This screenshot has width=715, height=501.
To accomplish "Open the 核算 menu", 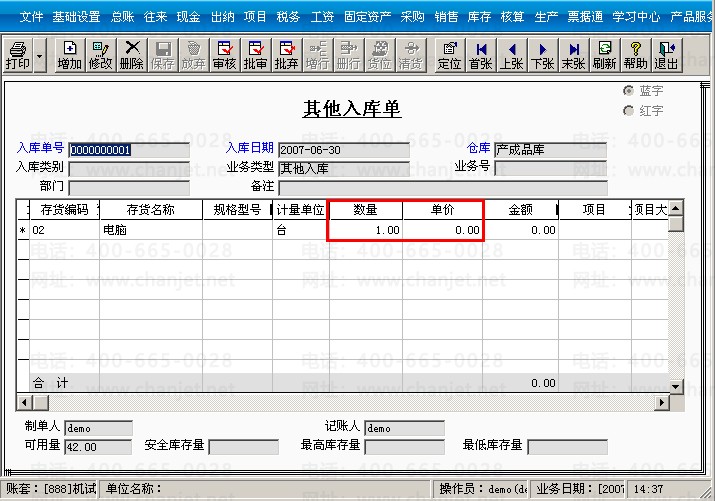I will click(513, 17).
